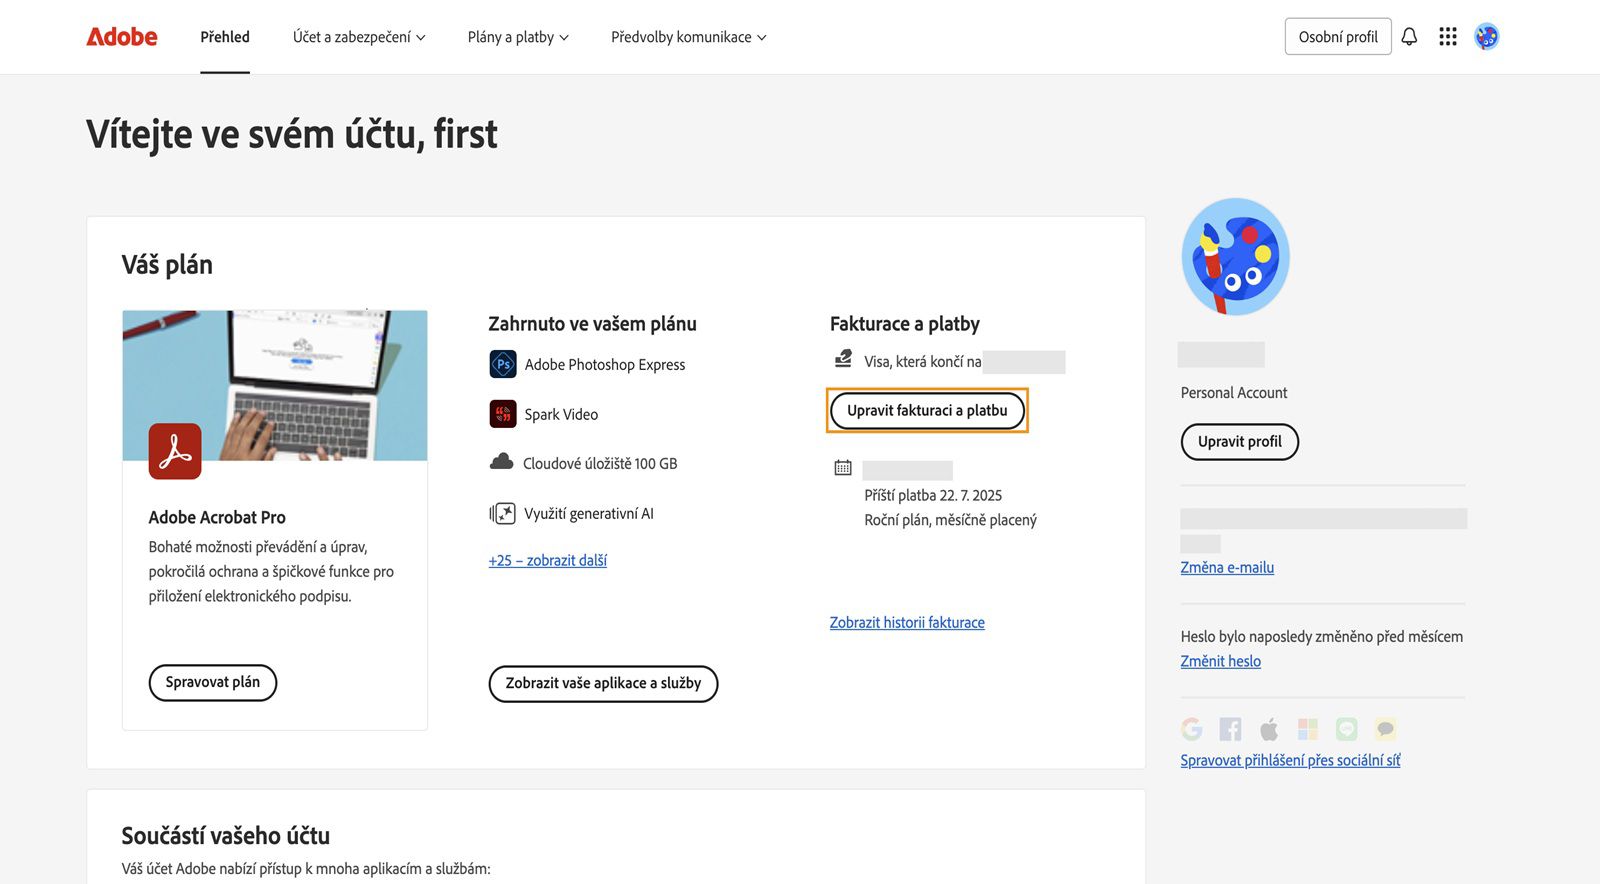
Task: Click the Osobní profil button
Action: pos(1337,36)
